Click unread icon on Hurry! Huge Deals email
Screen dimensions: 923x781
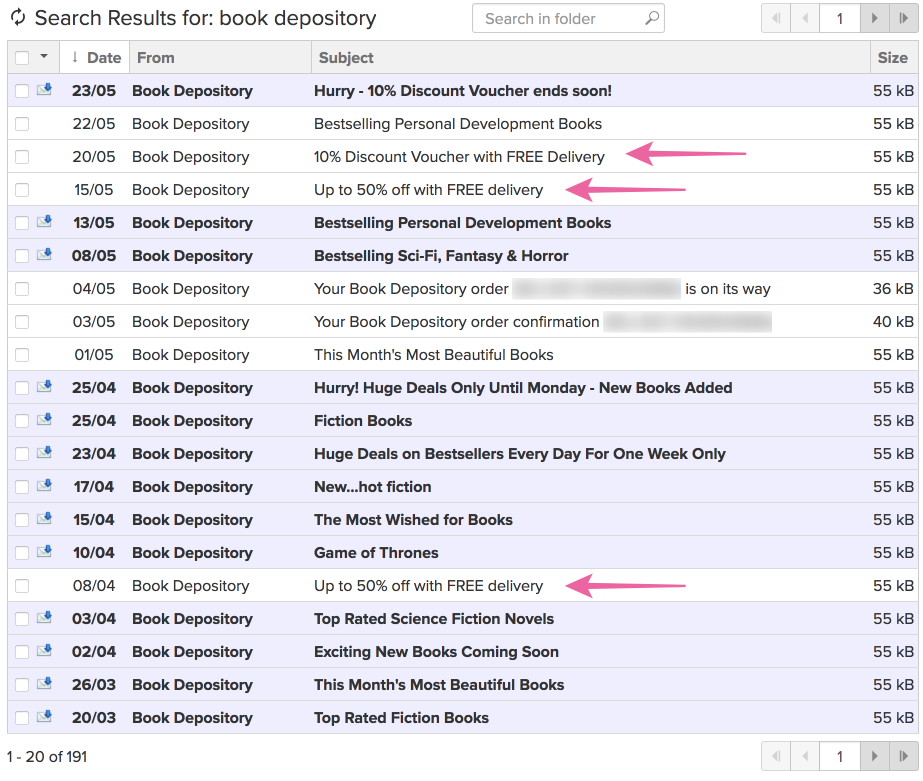(44, 386)
